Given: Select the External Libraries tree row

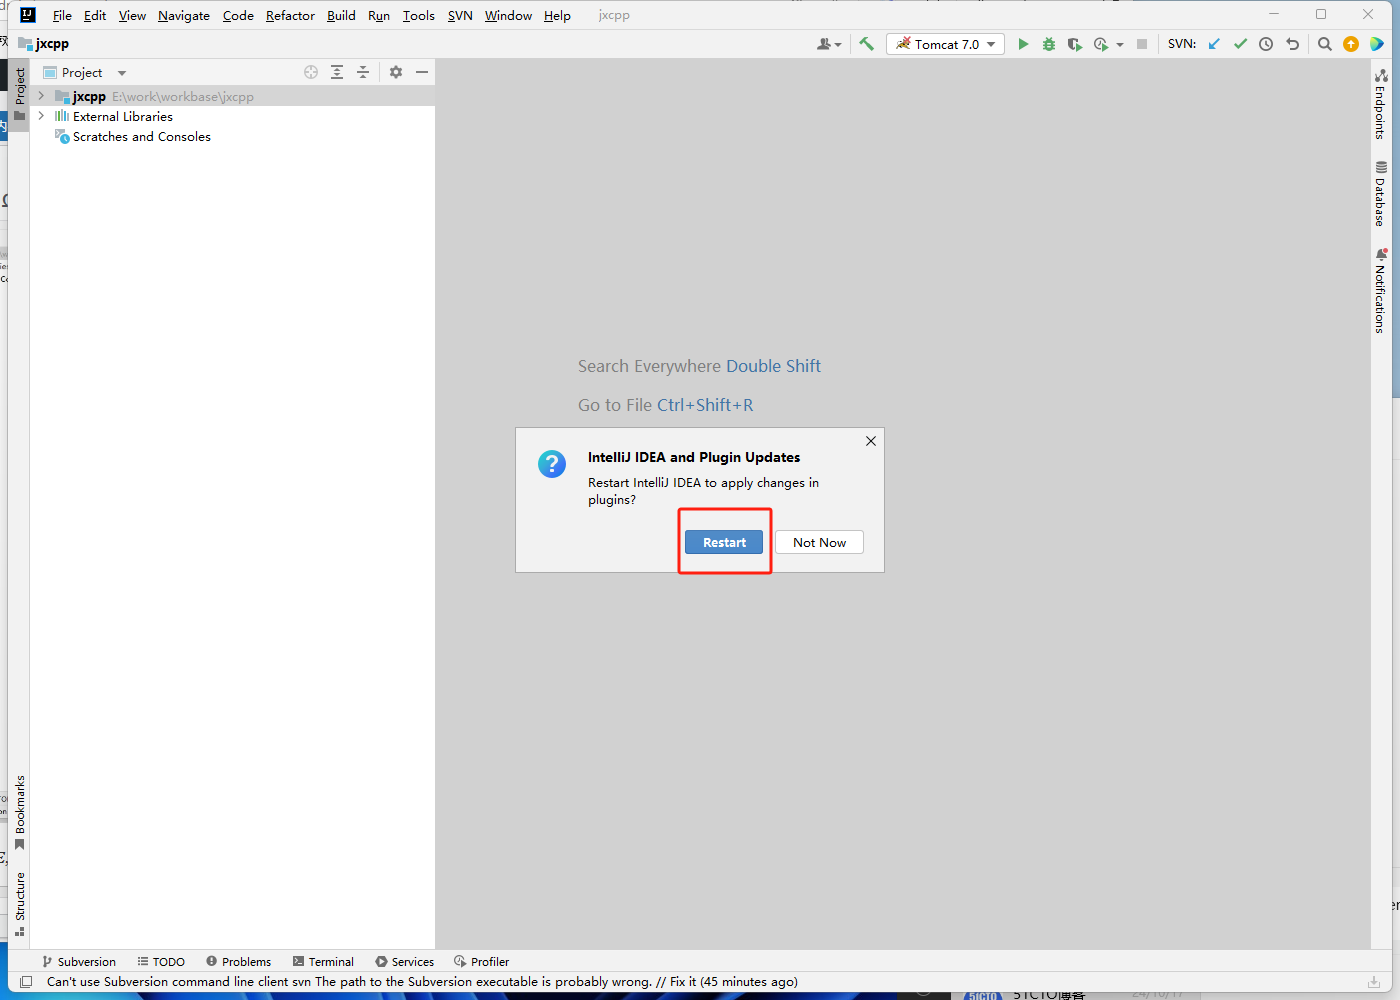Looking at the screenshot, I should 232,116.
